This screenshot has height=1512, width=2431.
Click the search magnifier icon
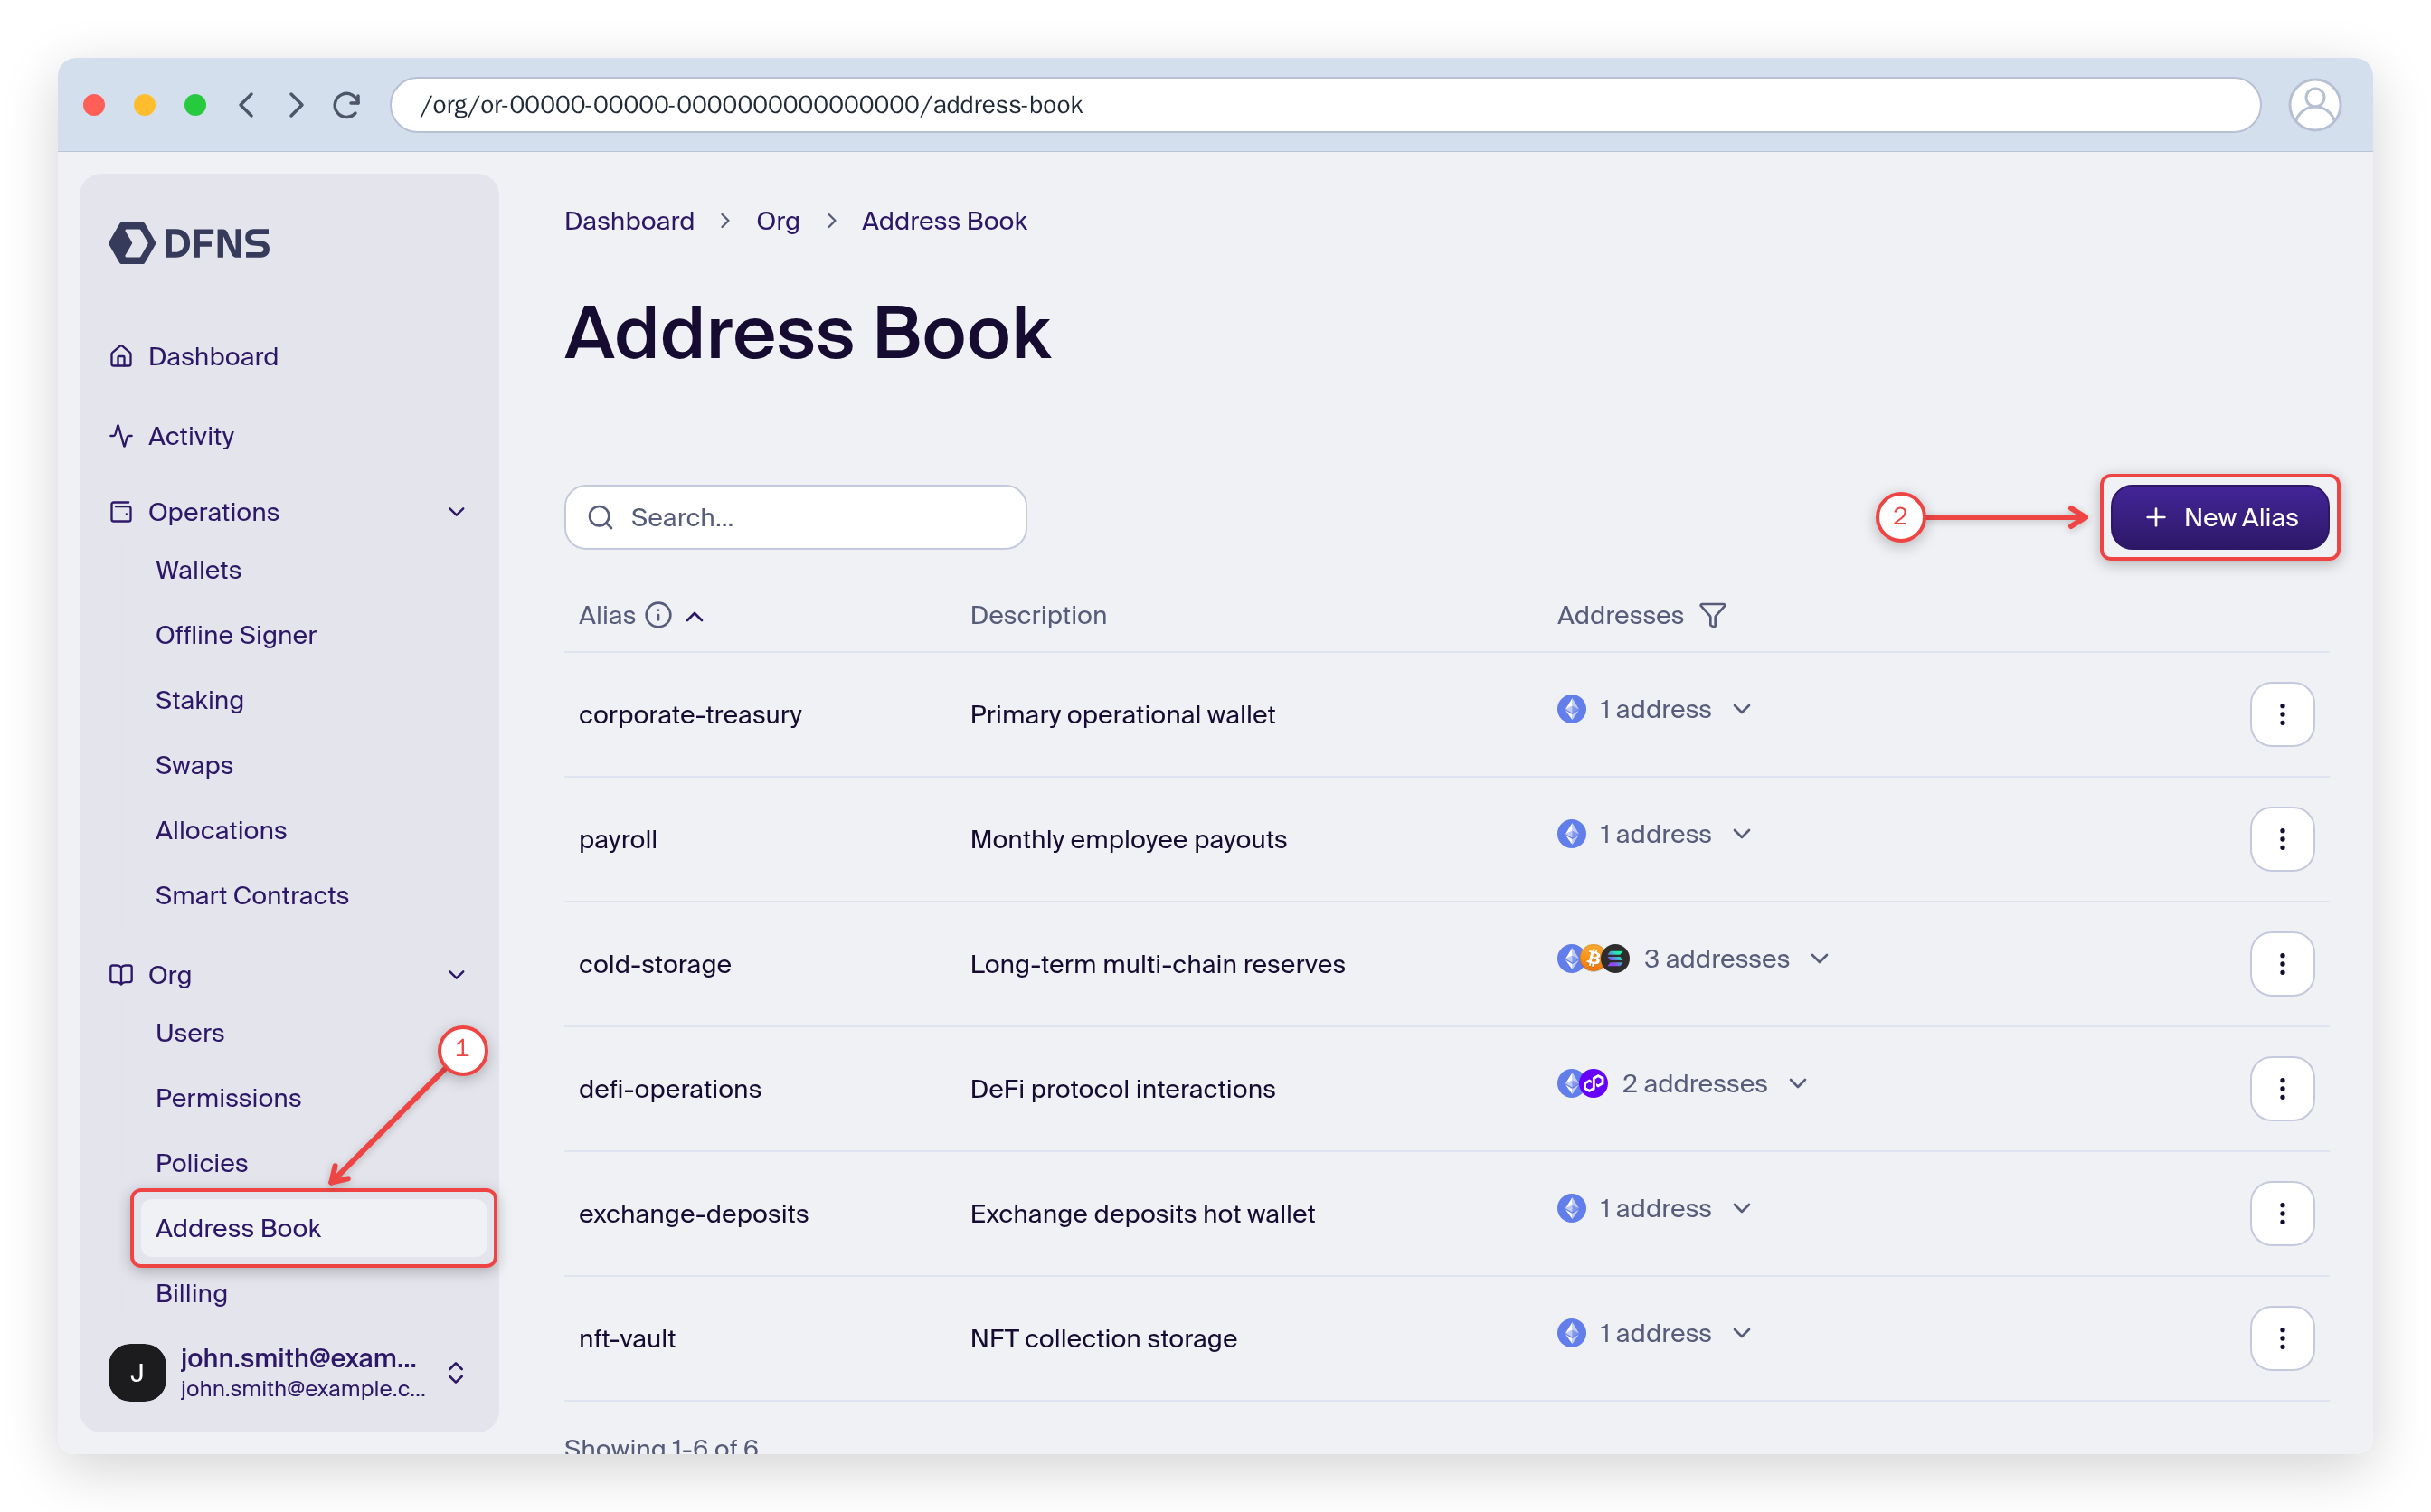(x=600, y=517)
